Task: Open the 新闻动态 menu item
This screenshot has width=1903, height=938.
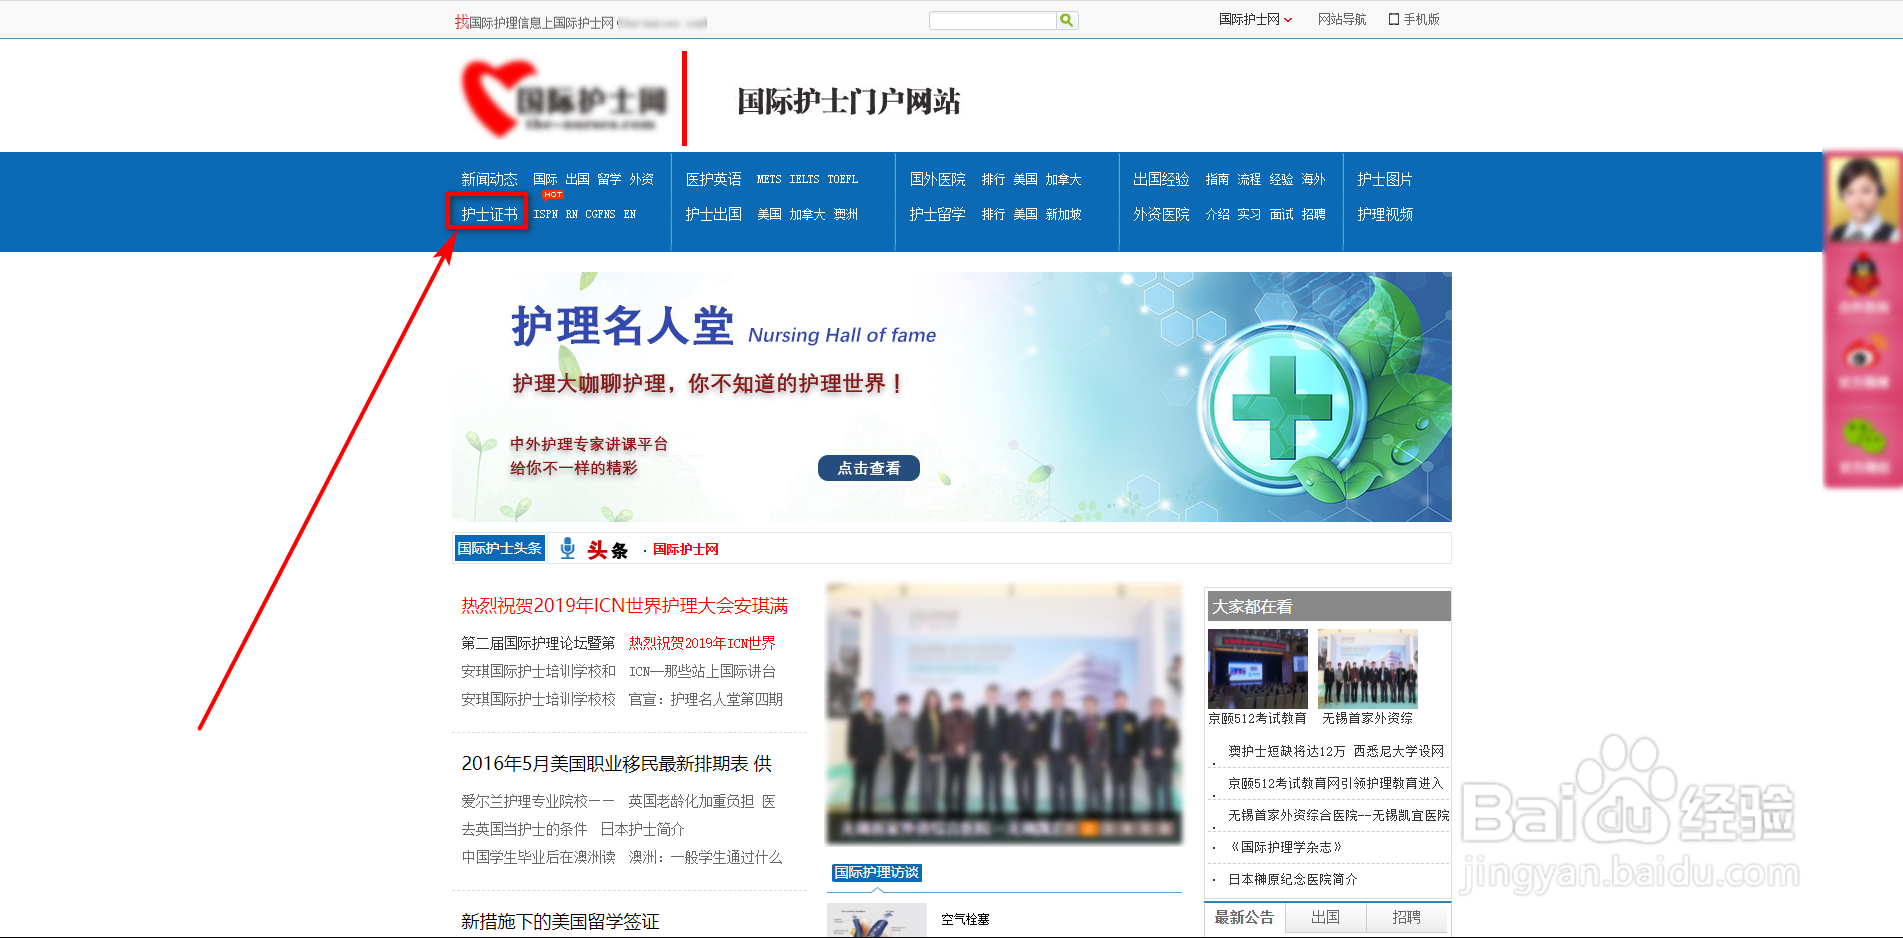Action: pos(489,179)
